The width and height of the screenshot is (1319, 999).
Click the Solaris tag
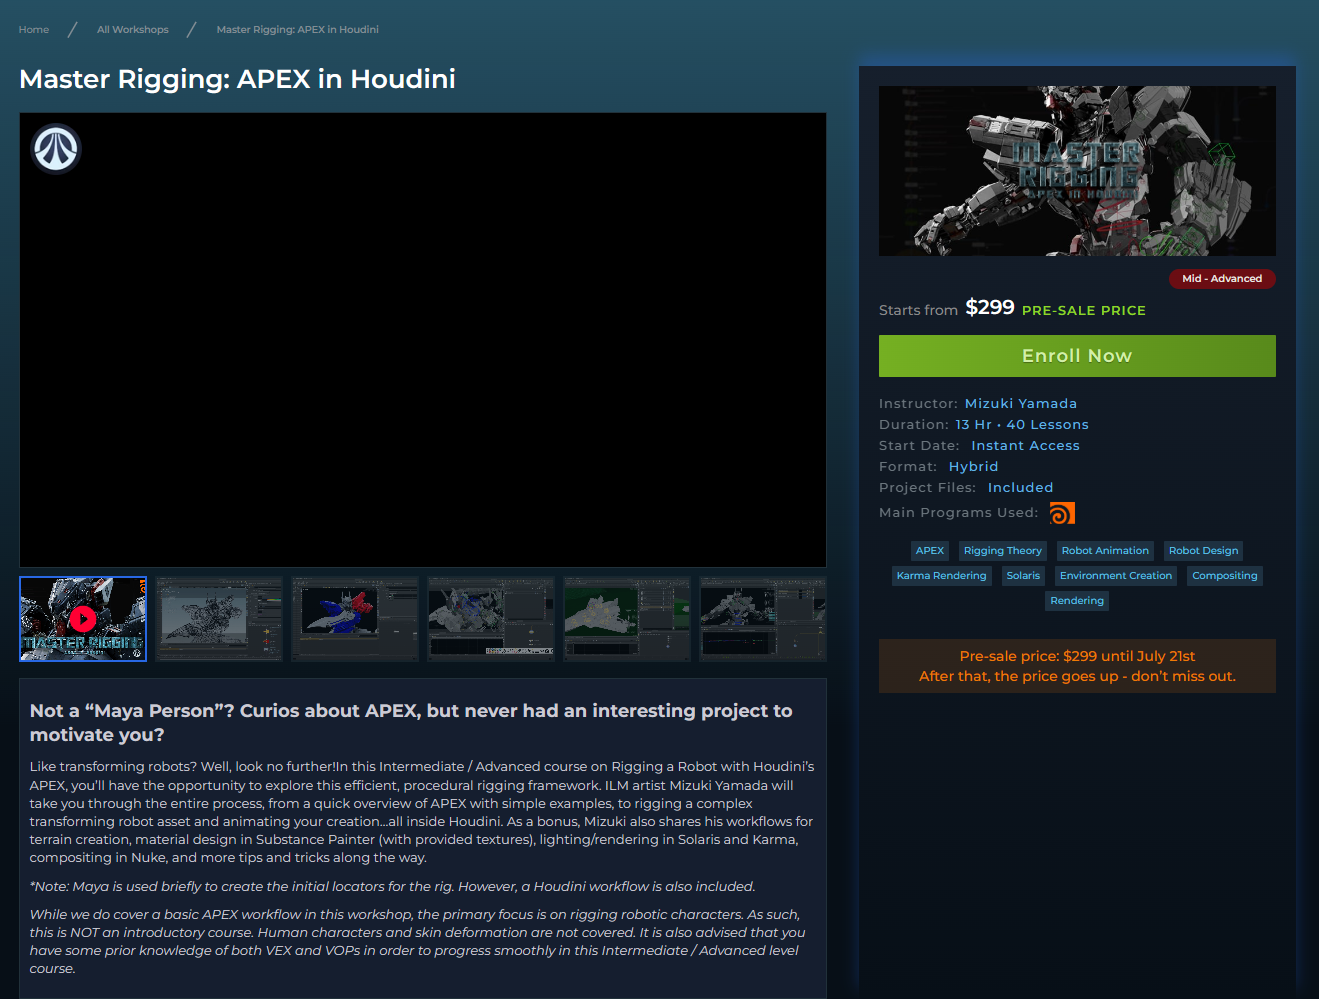click(x=1023, y=576)
